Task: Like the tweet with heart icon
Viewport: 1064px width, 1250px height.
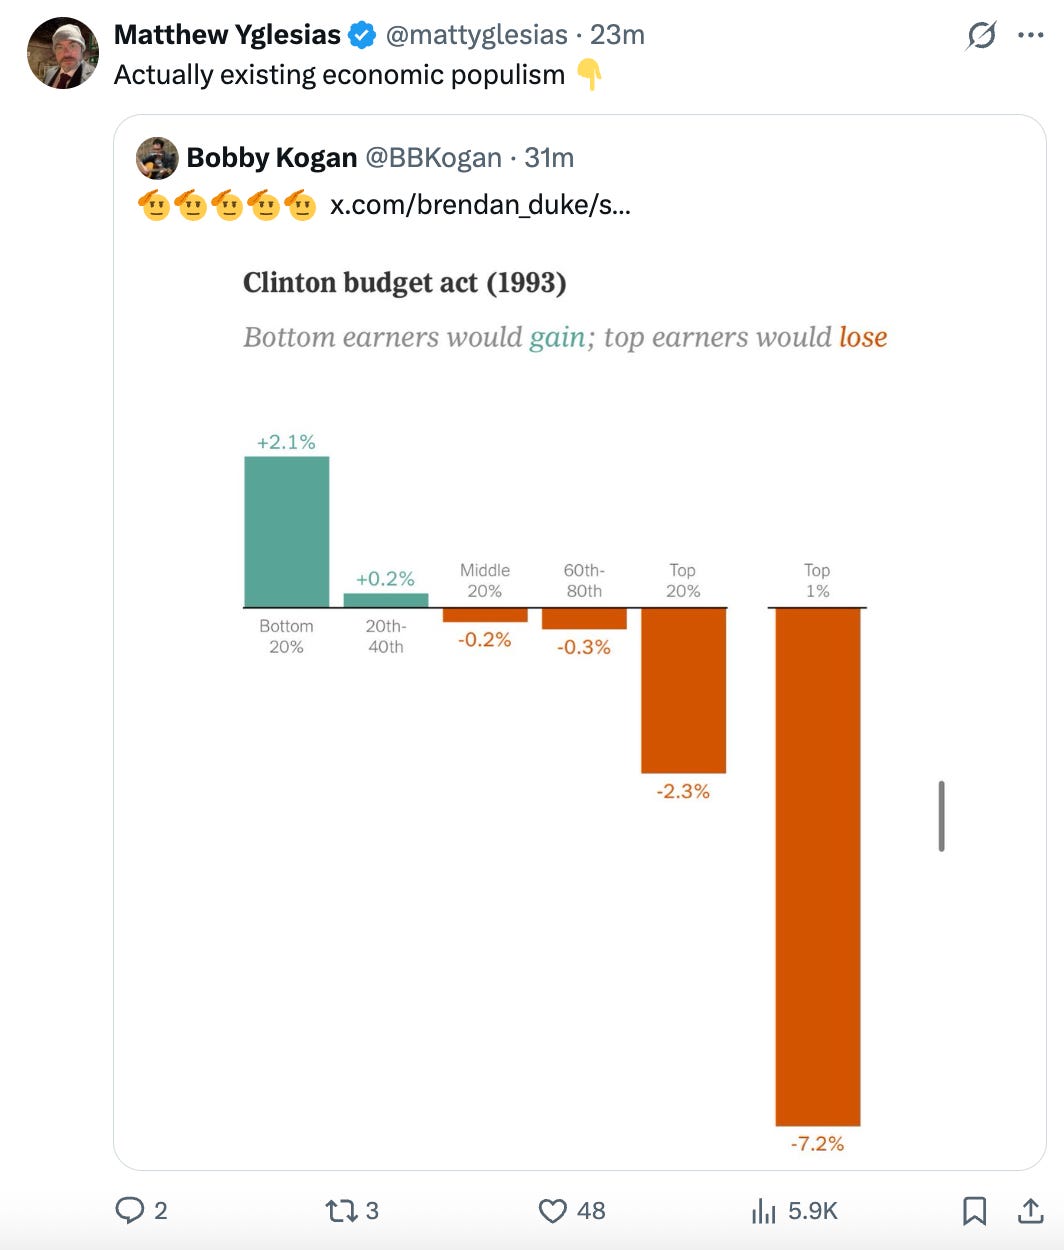Action: click(x=553, y=1211)
